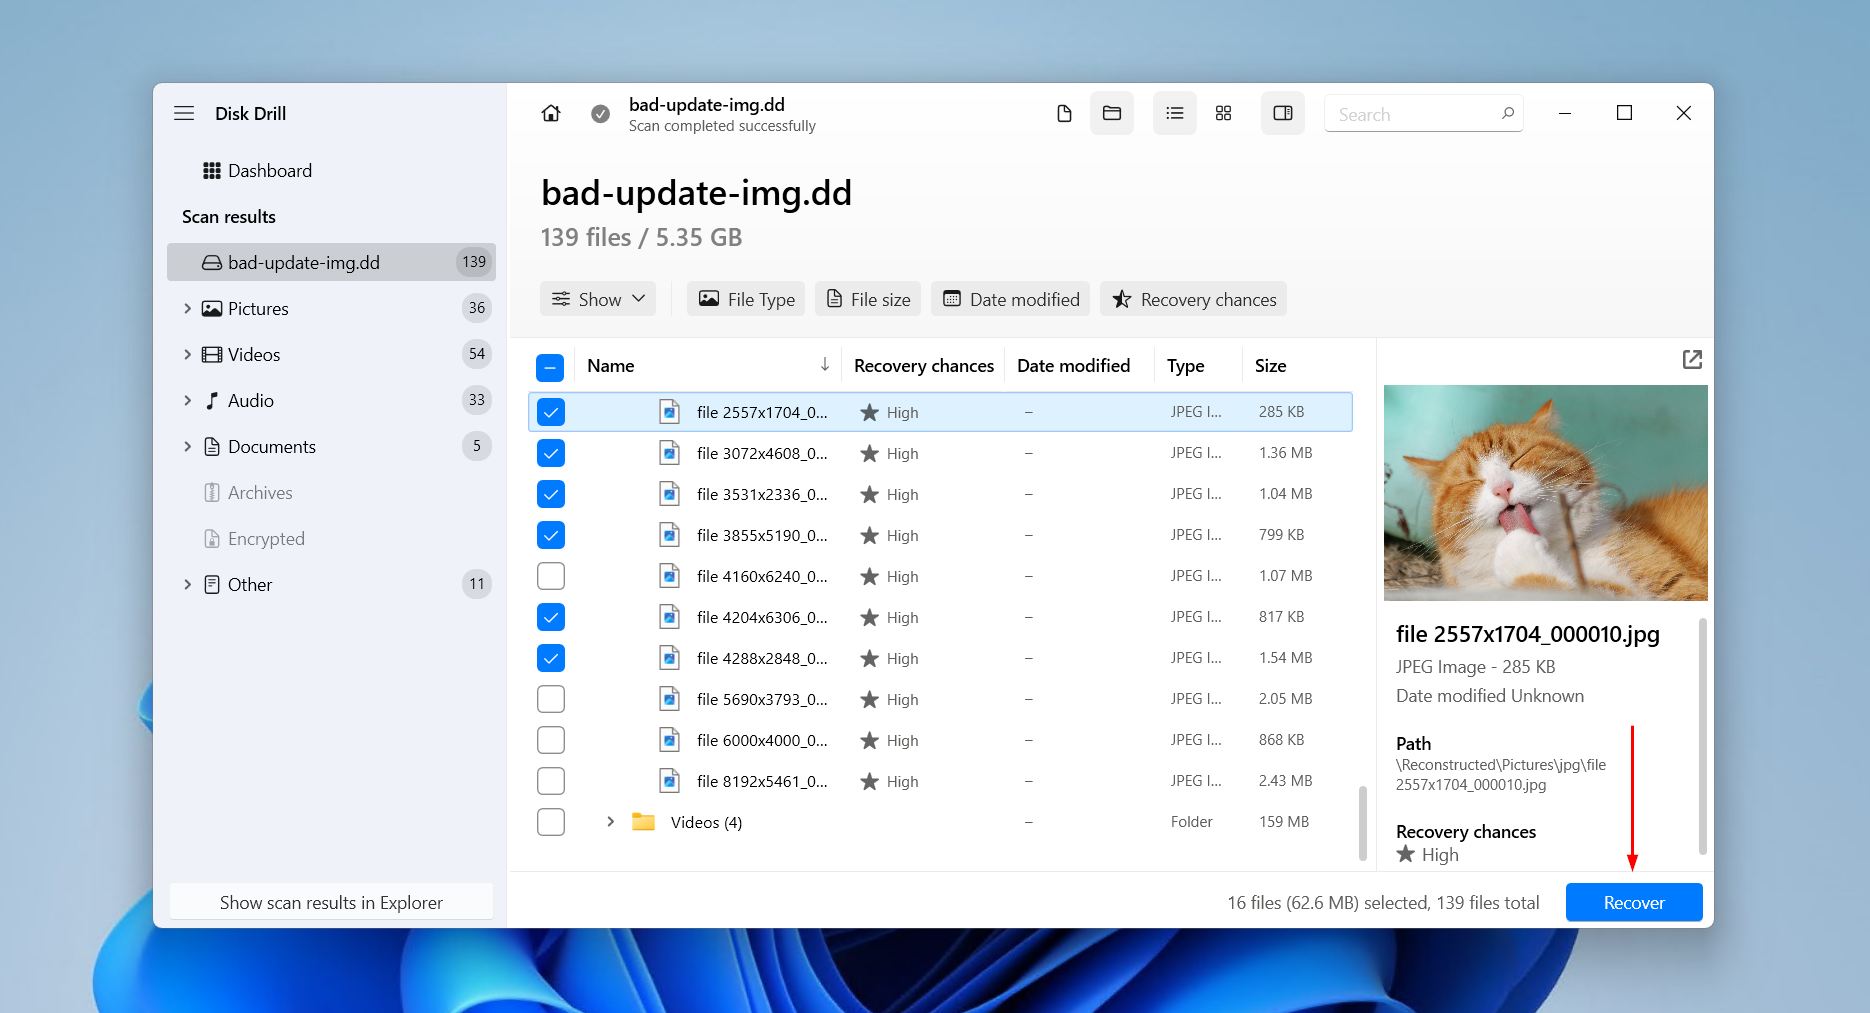Click the Videos (4) folder icon

(643, 822)
